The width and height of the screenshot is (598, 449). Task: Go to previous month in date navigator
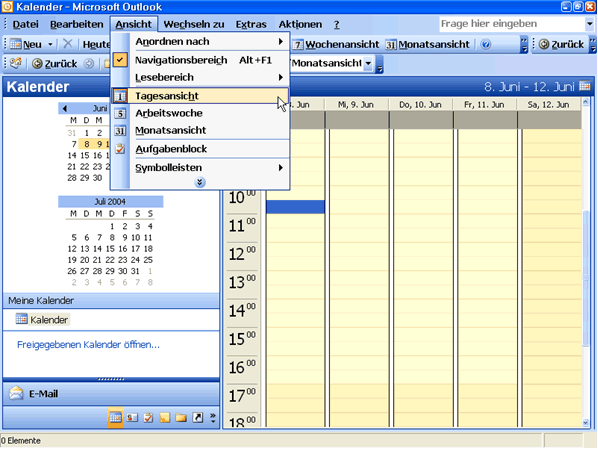tap(64, 109)
